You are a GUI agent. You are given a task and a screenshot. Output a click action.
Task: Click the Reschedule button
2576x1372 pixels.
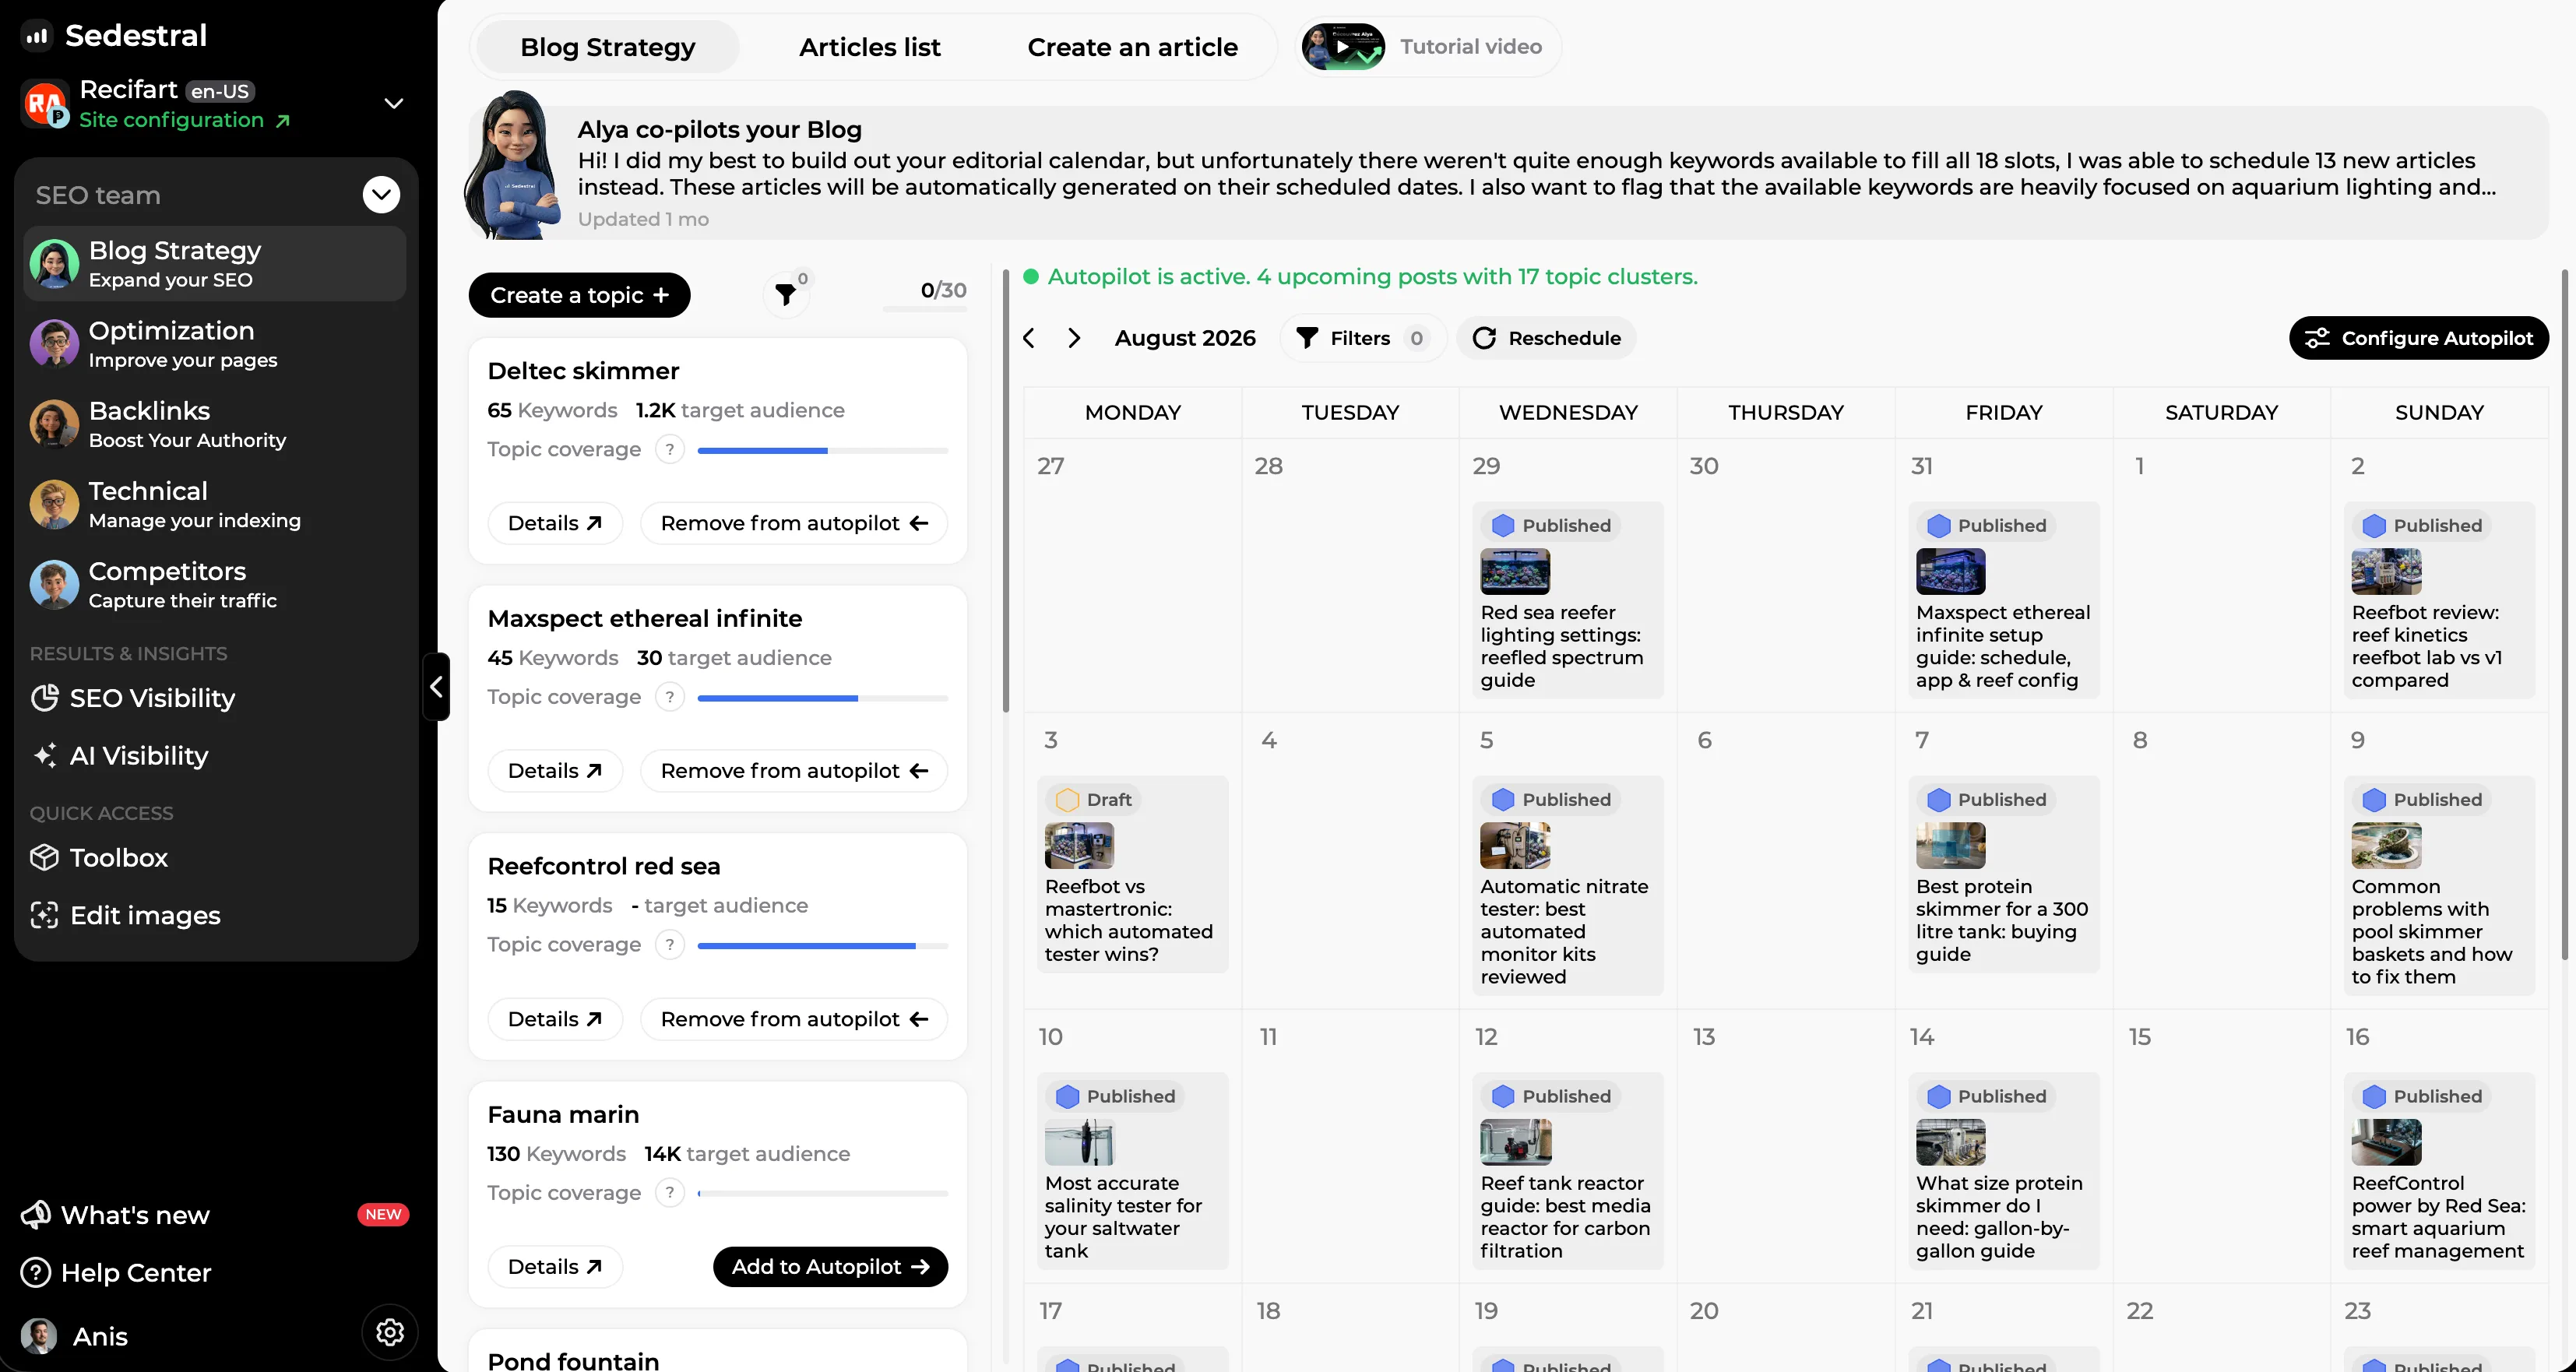(1546, 338)
